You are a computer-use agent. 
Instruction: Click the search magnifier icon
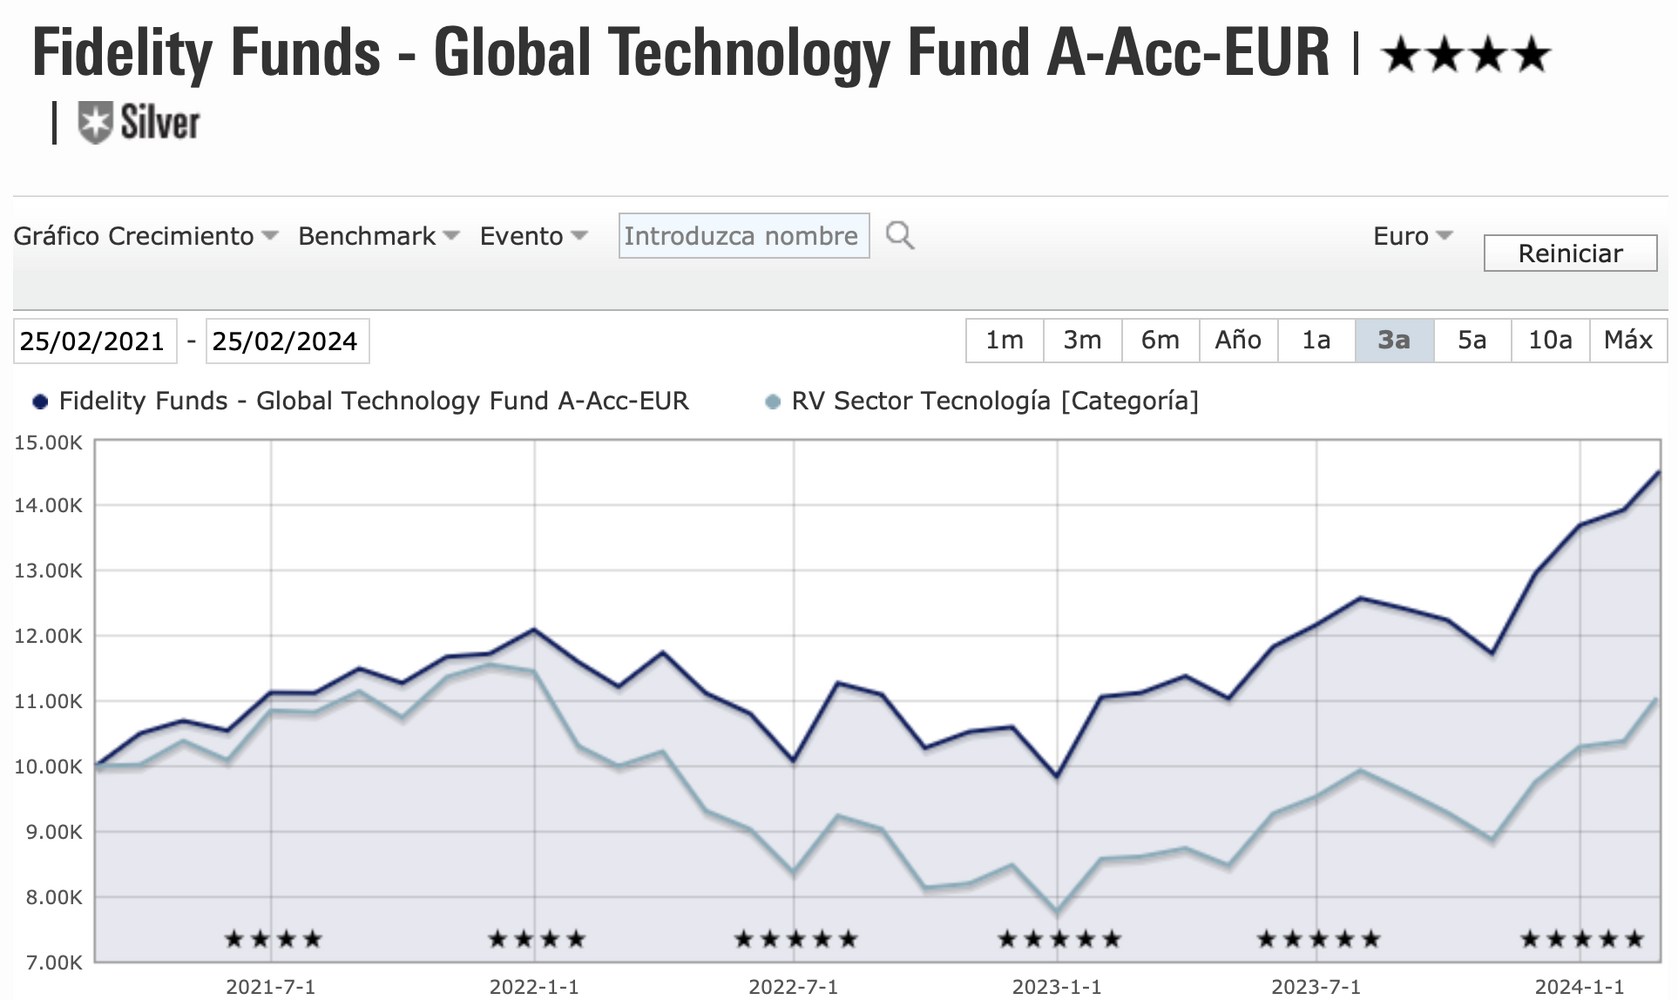coord(899,236)
